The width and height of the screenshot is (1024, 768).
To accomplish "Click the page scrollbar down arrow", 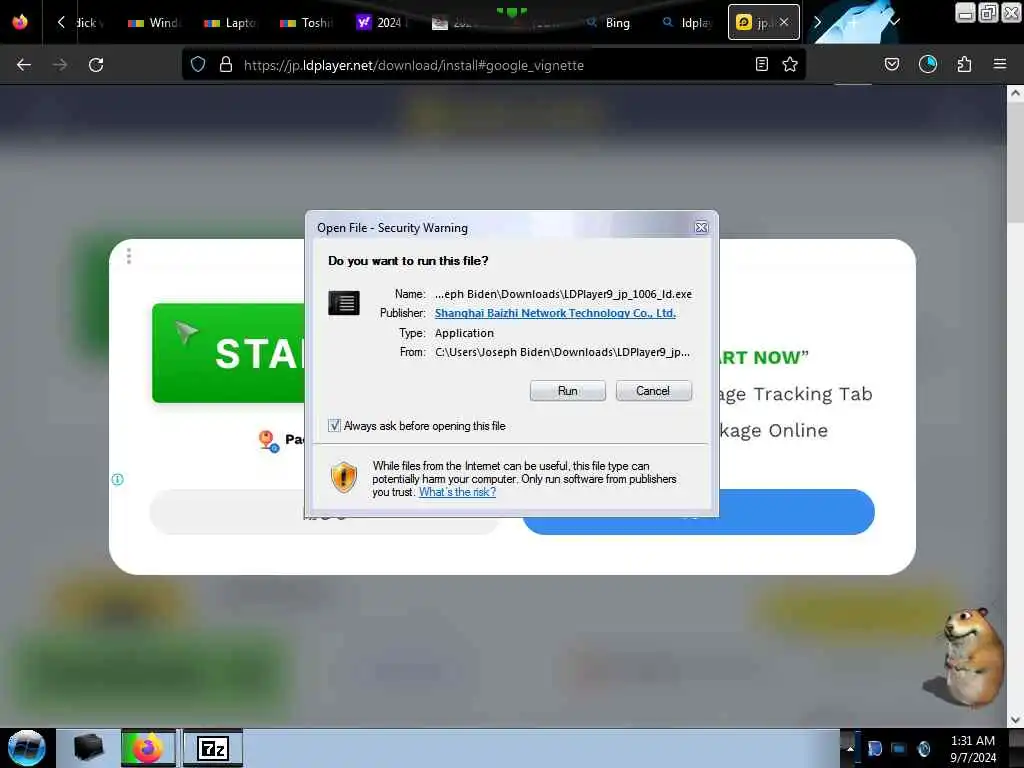I will pyautogui.click(x=1015, y=720).
